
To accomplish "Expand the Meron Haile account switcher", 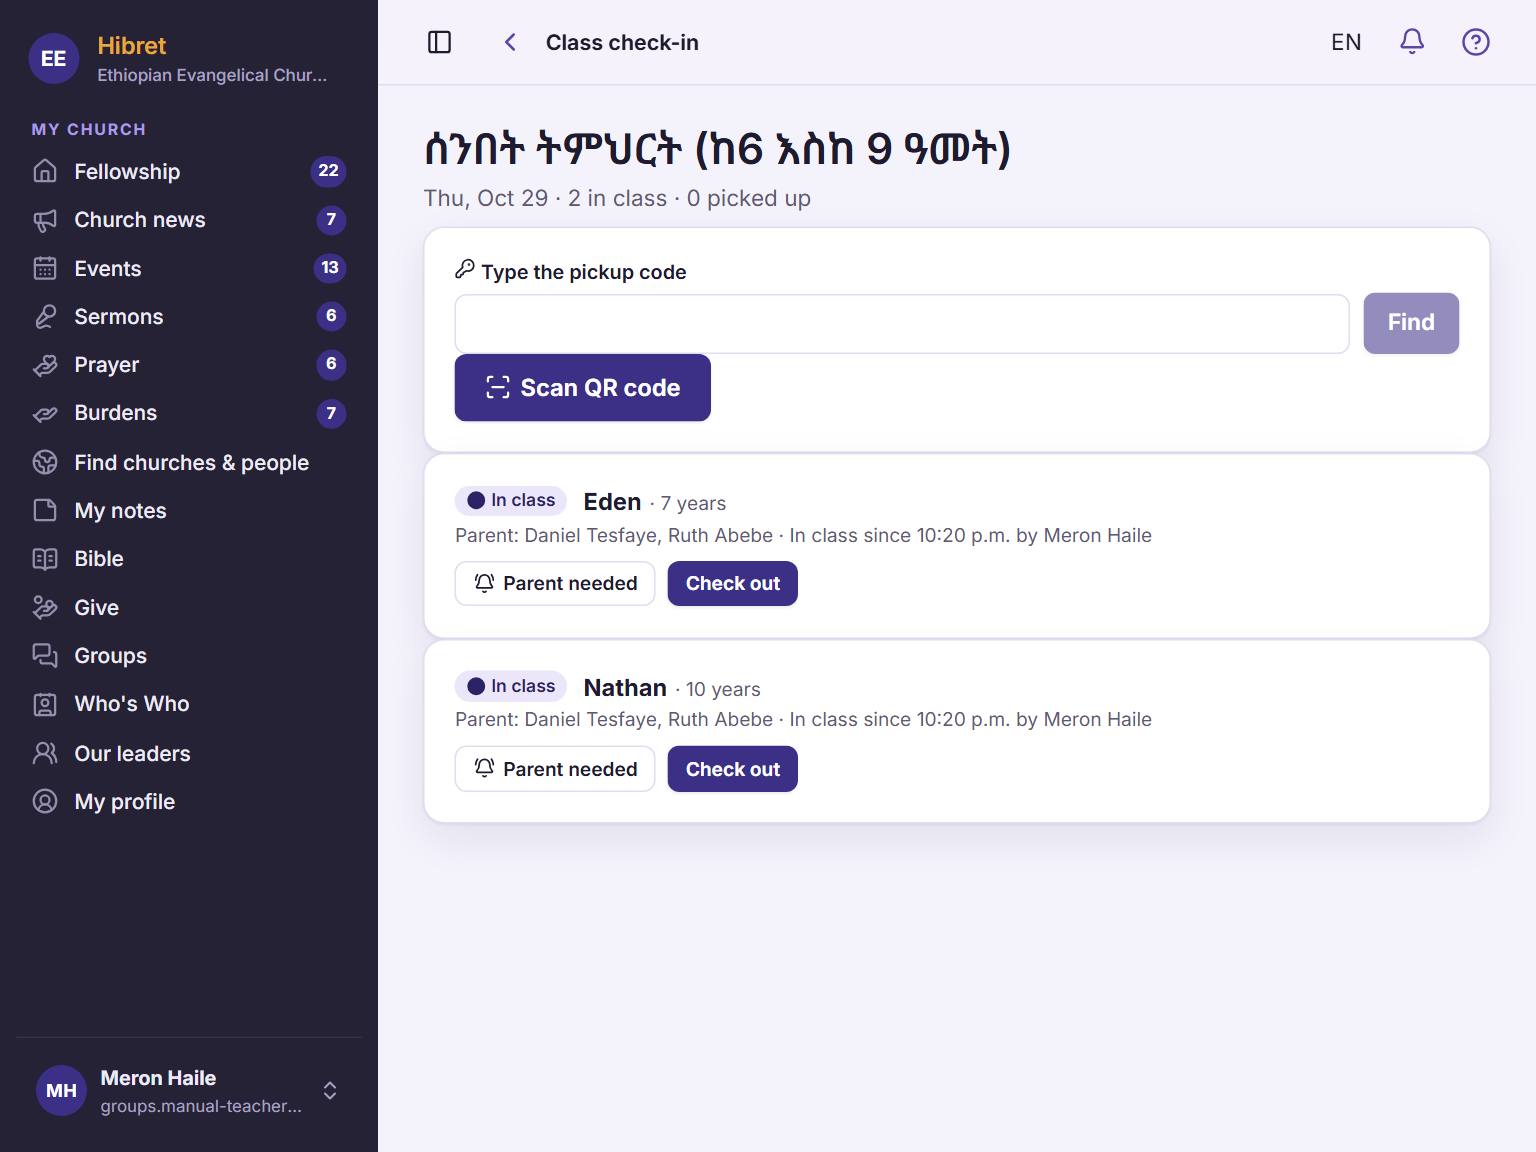I will [x=330, y=1090].
